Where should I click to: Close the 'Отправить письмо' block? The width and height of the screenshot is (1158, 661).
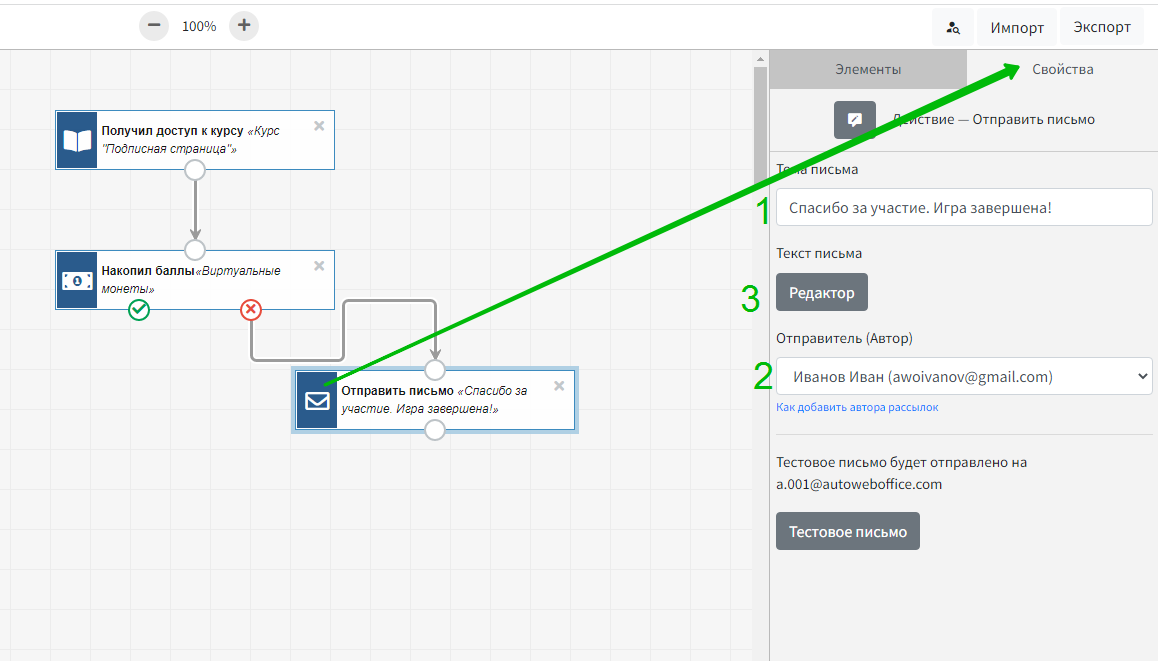pos(559,386)
